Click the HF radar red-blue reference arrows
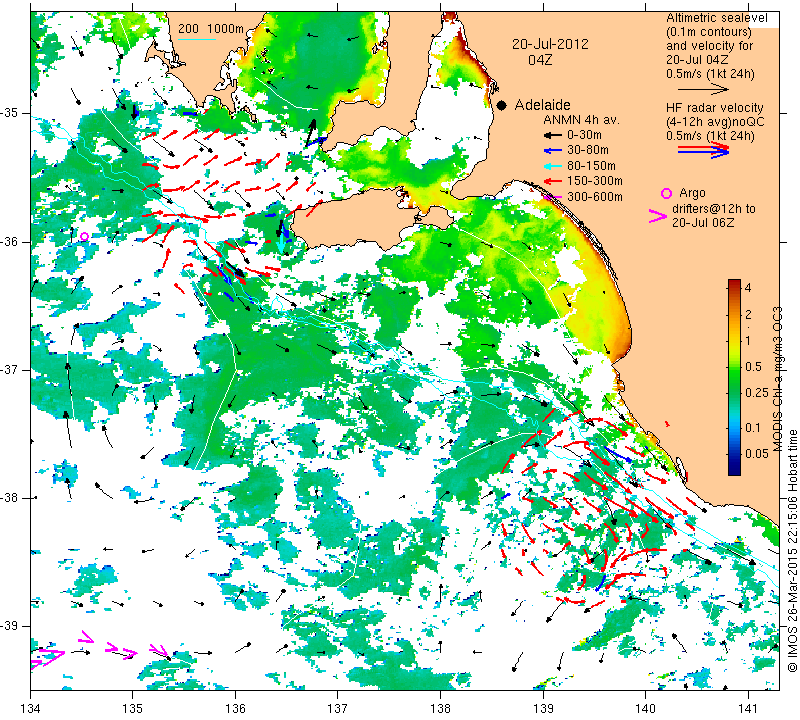 click(703, 150)
